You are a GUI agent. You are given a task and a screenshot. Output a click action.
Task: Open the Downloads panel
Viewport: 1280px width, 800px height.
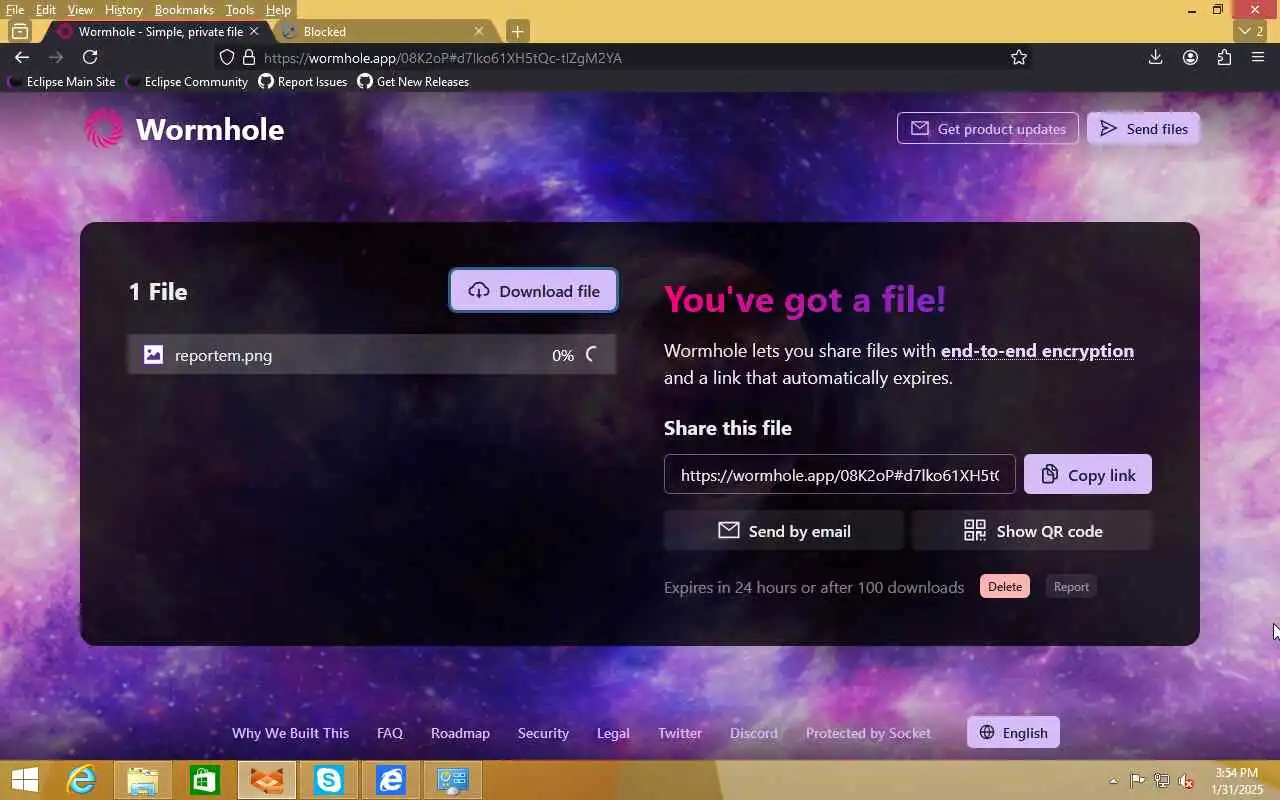[x=1155, y=57]
